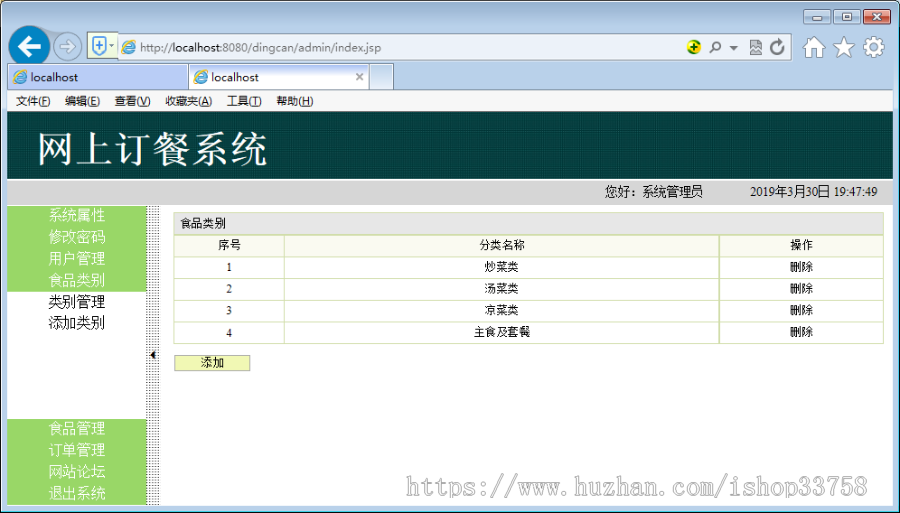Open the 添加类别 sidebar link
The width and height of the screenshot is (900, 513).
point(76,322)
